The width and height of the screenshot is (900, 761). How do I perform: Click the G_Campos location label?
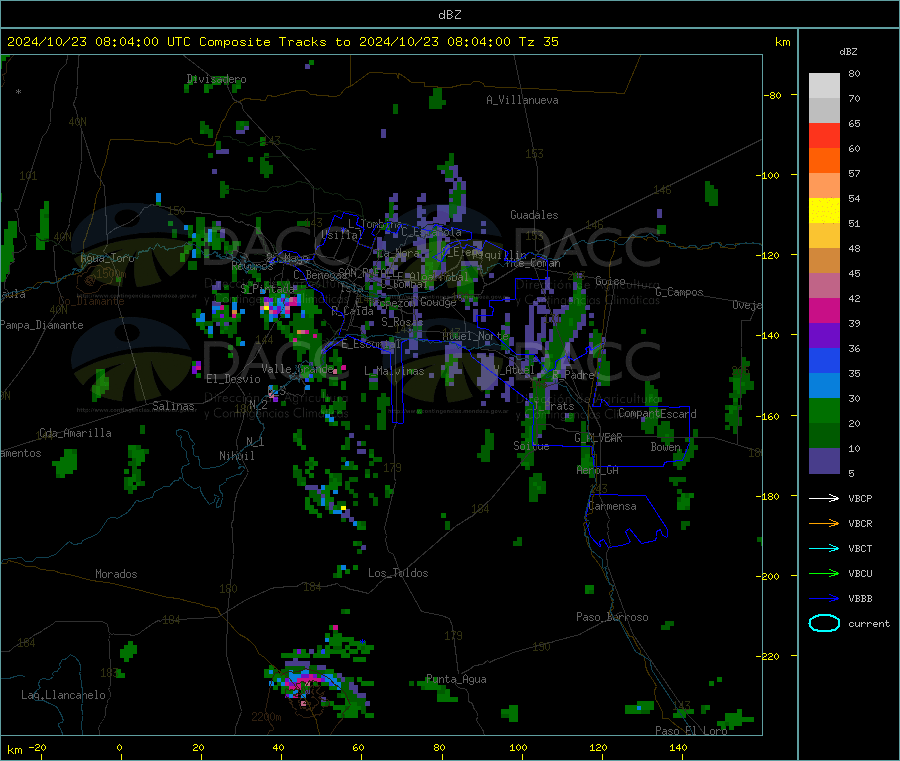click(x=680, y=292)
